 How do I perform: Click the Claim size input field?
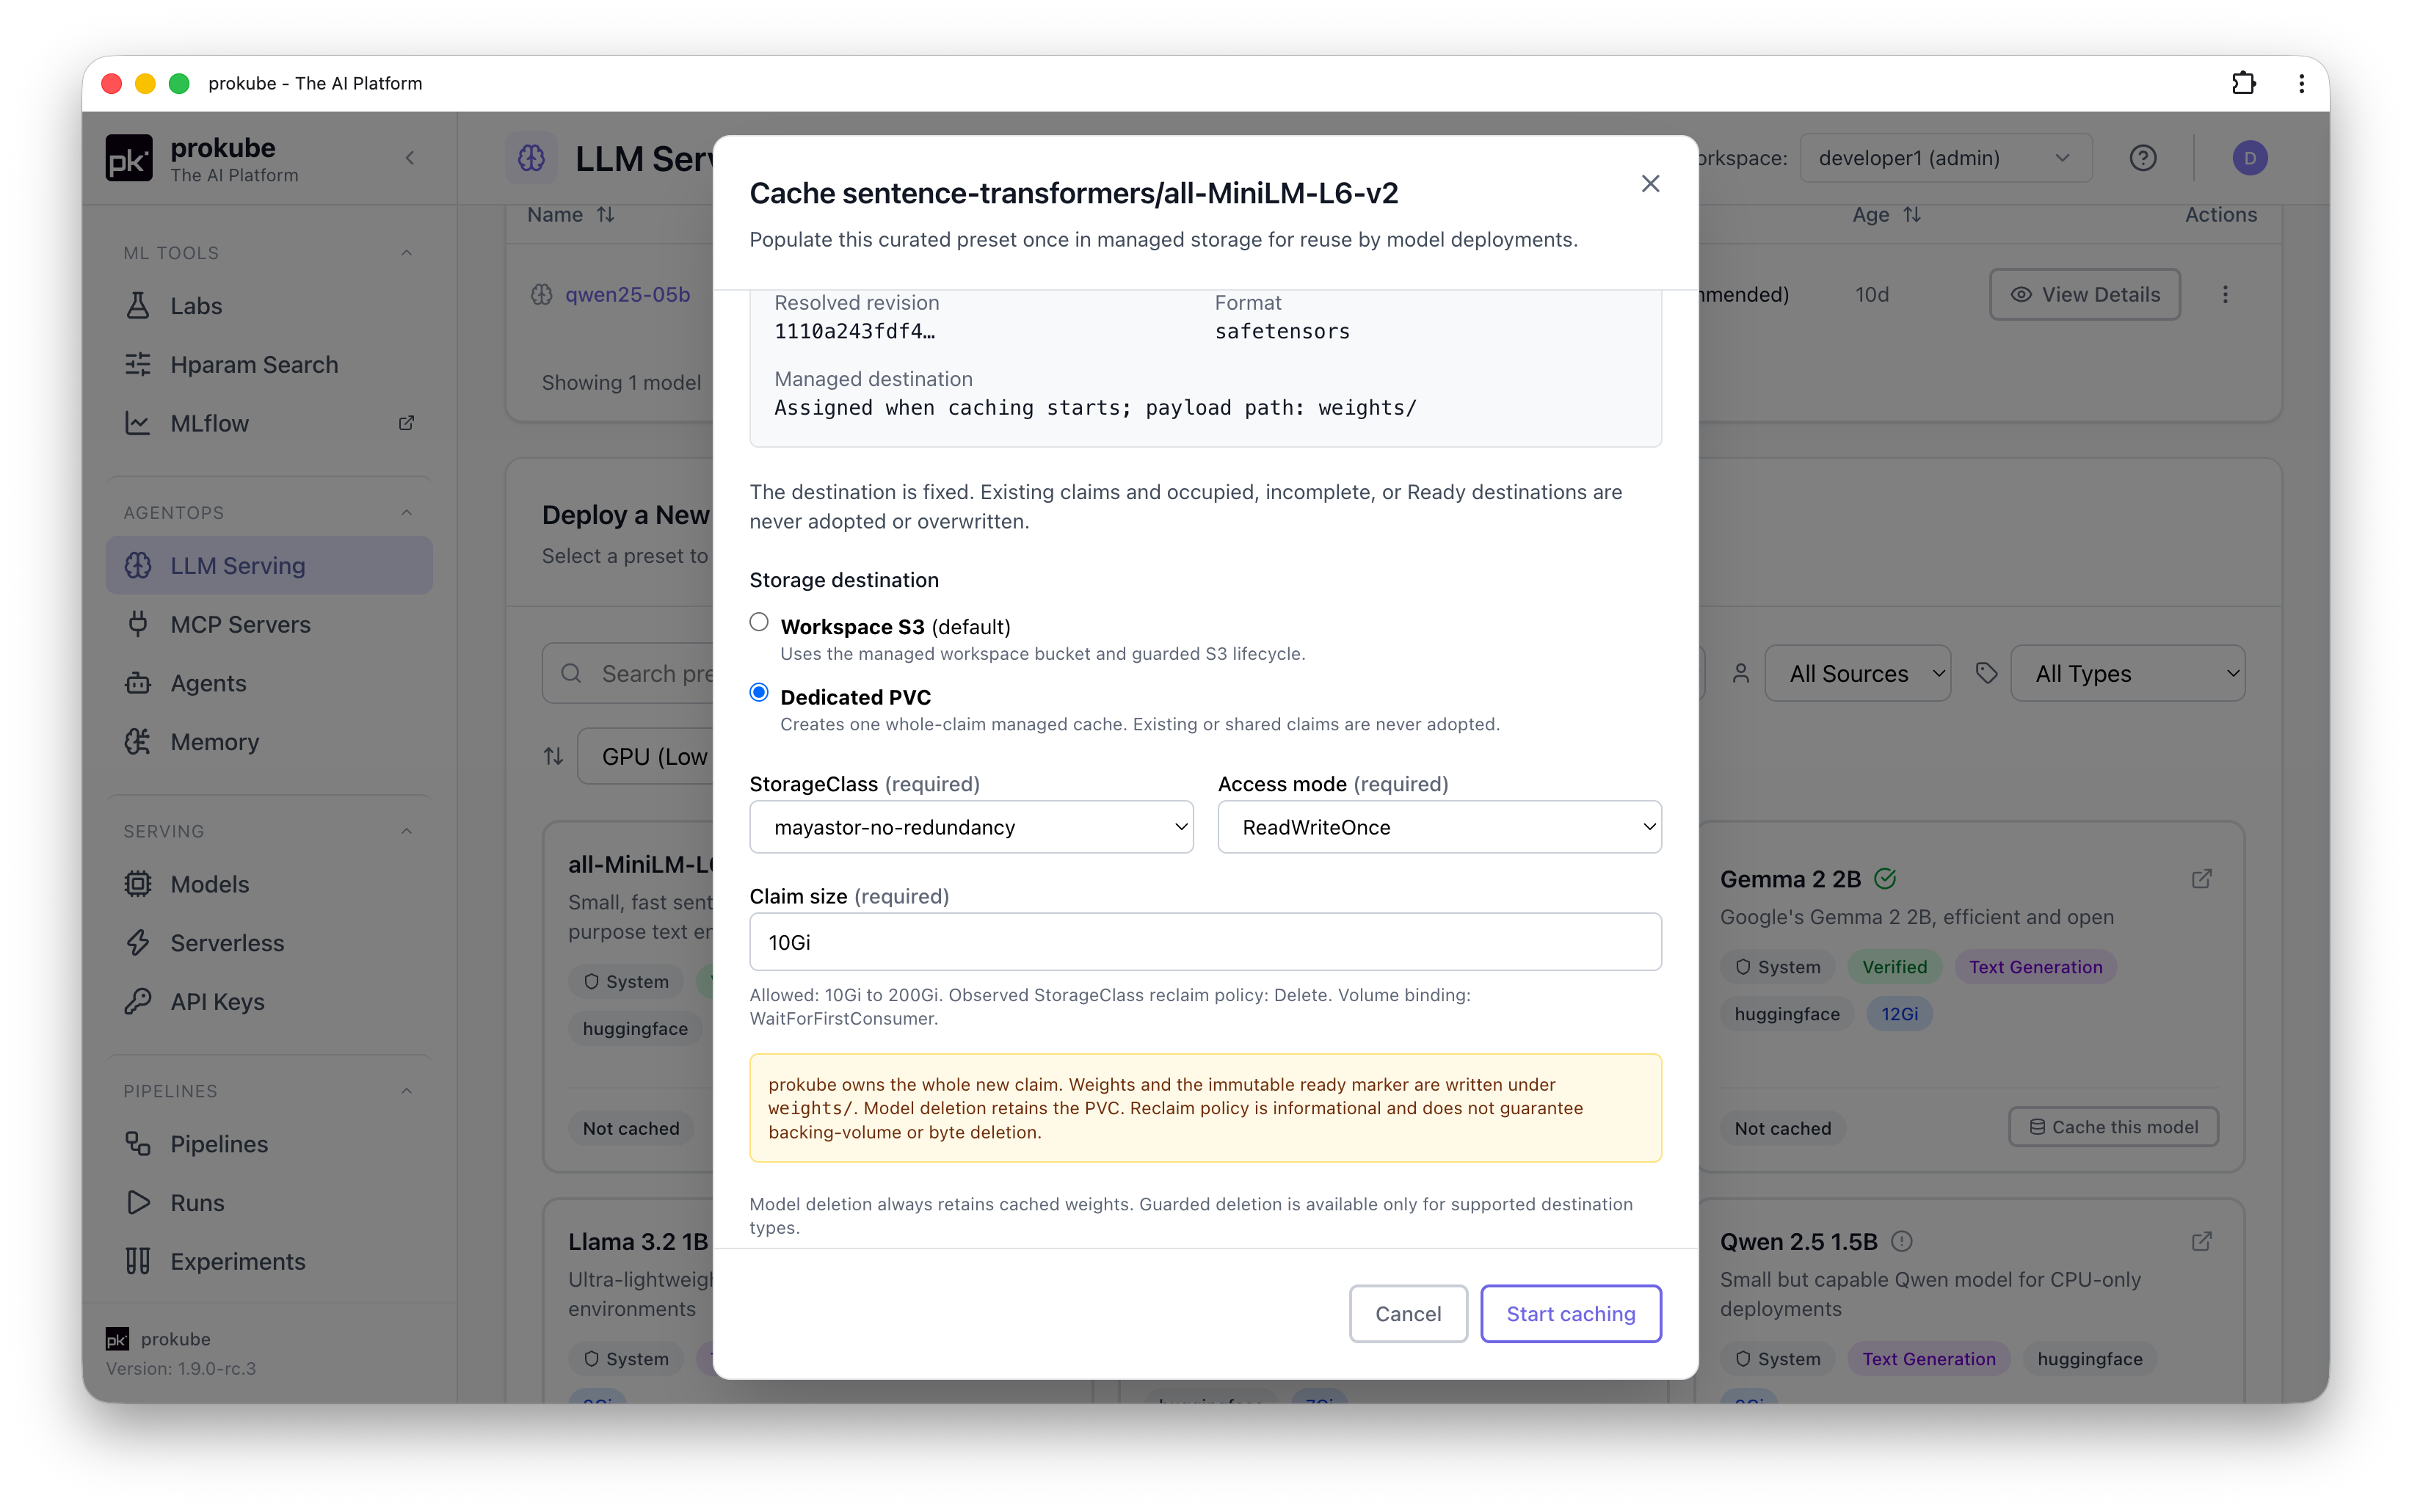tap(1205, 942)
